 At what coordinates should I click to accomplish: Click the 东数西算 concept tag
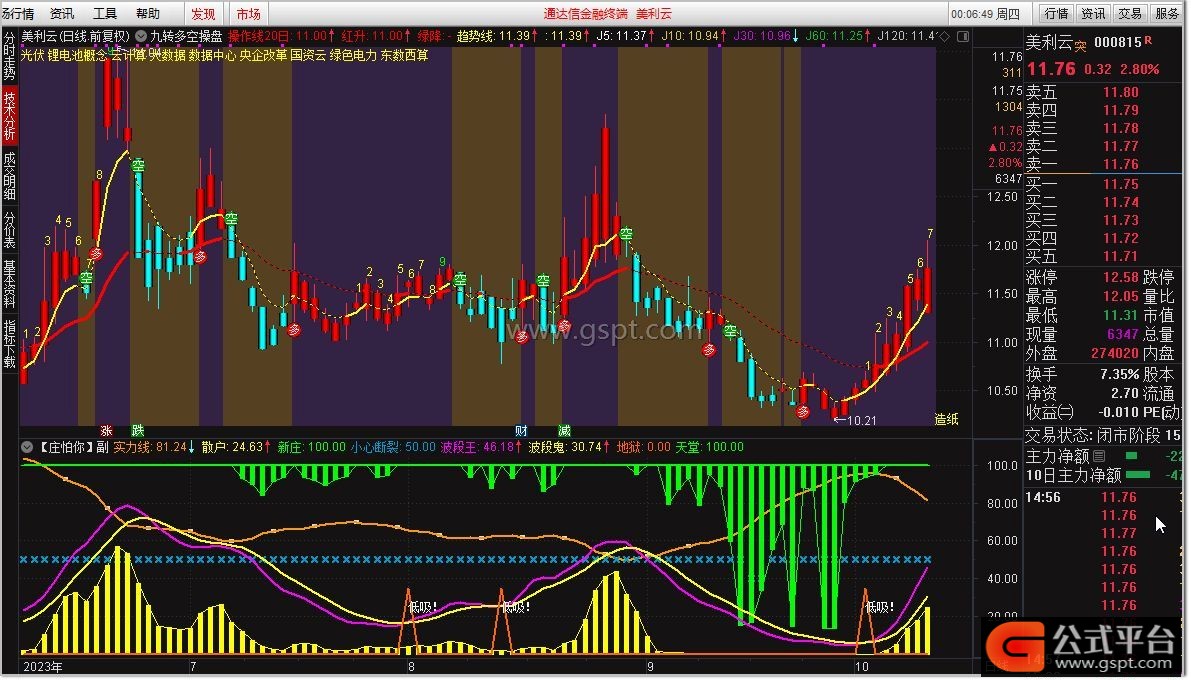405,55
